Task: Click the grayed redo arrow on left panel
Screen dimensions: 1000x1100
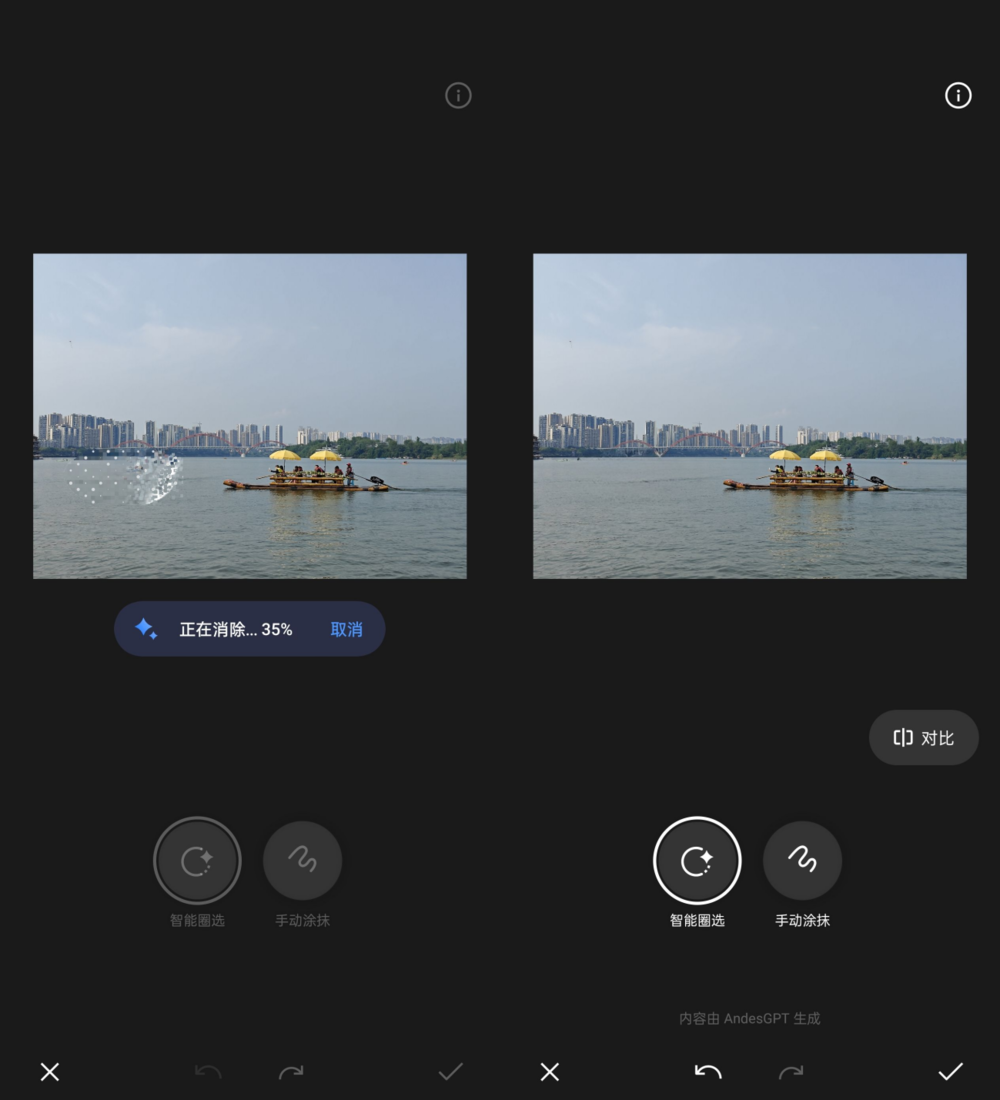Action: (x=290, y=1071)
